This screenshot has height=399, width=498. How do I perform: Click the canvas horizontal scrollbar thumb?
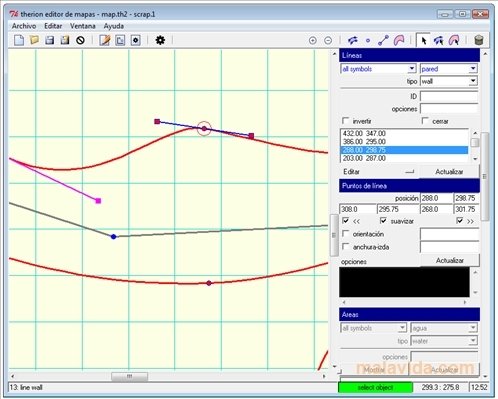coord(129,376)
